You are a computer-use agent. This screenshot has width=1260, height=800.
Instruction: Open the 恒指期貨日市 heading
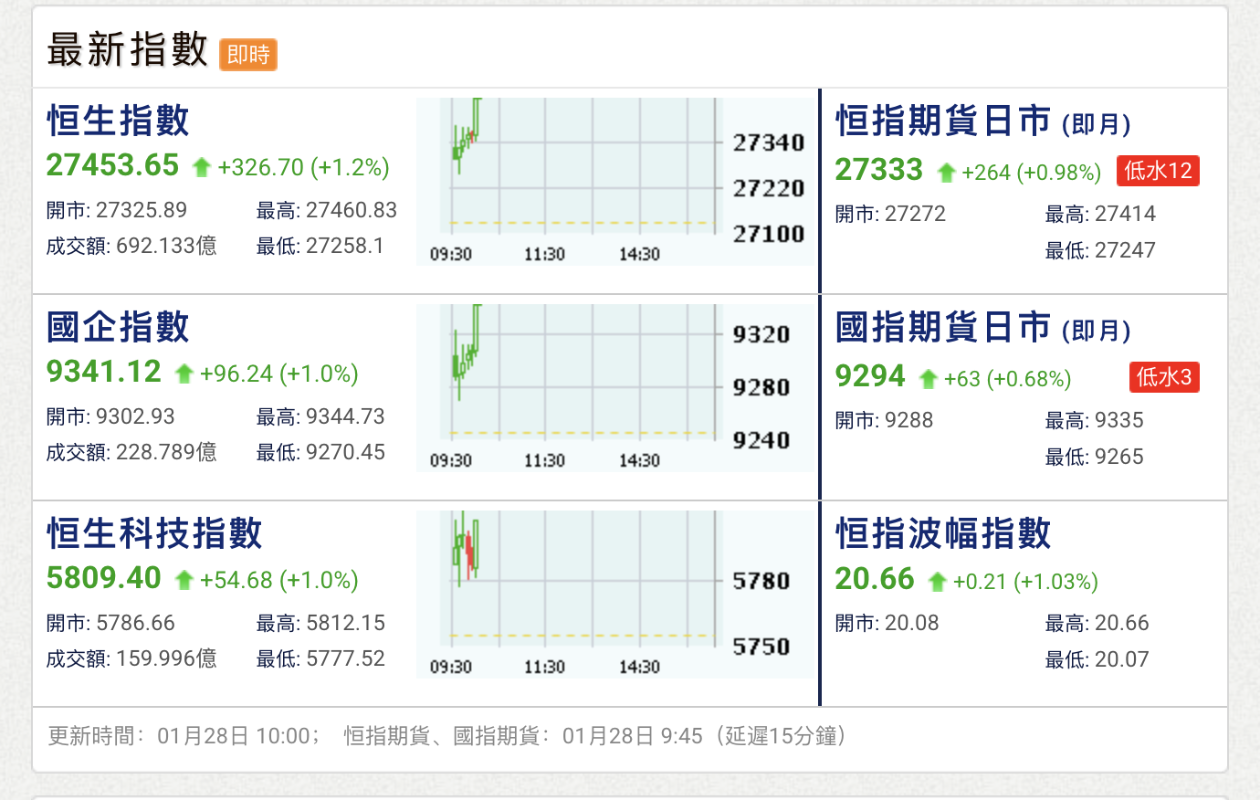pyautogui.click(x=943, y=121)
